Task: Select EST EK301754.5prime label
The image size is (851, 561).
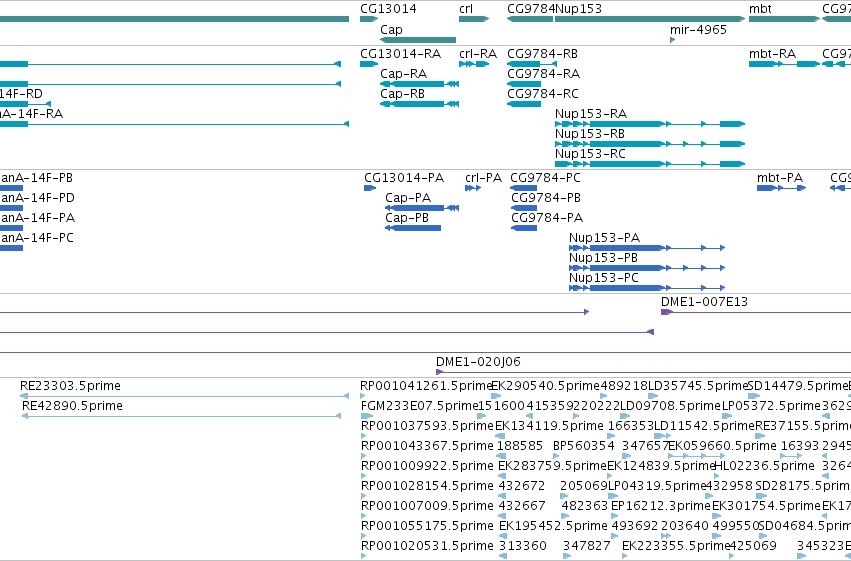Action: (766, 506)
